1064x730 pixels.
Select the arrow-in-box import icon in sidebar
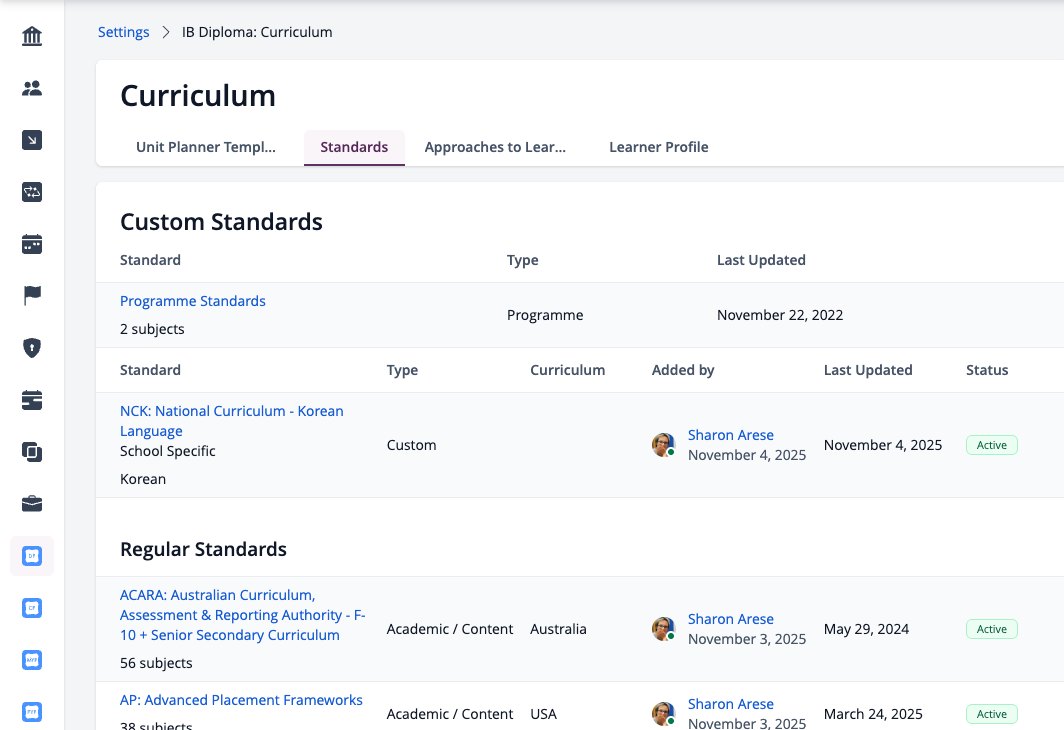coord(32,140)
